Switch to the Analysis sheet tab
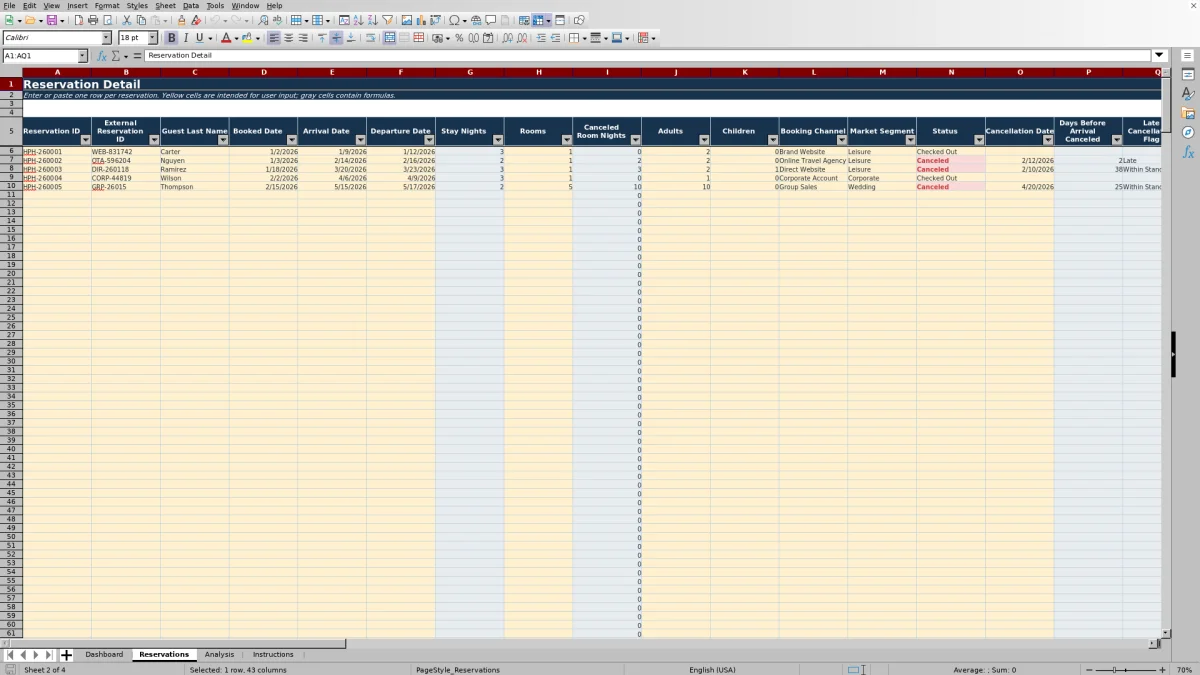Screen dimensions: 1200x675 (x=219, y=654)
